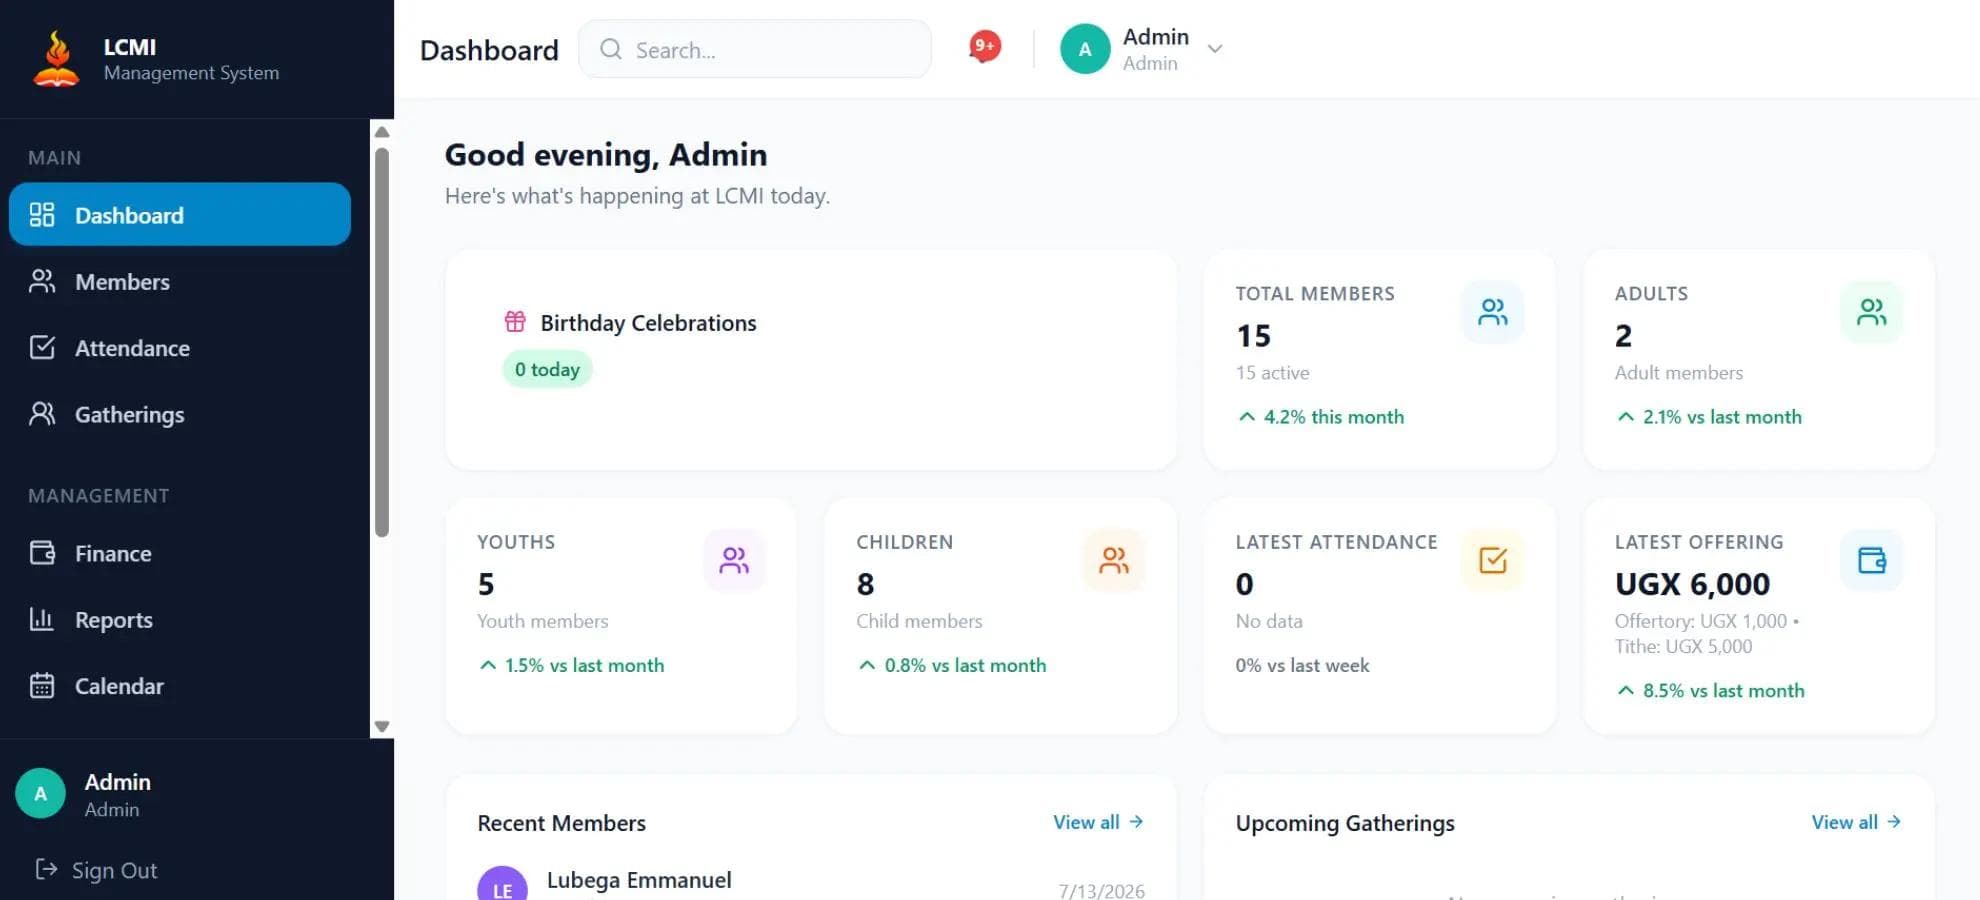
Task: Click the 0.8% vs last month trend
Action: tap(952, 665)
